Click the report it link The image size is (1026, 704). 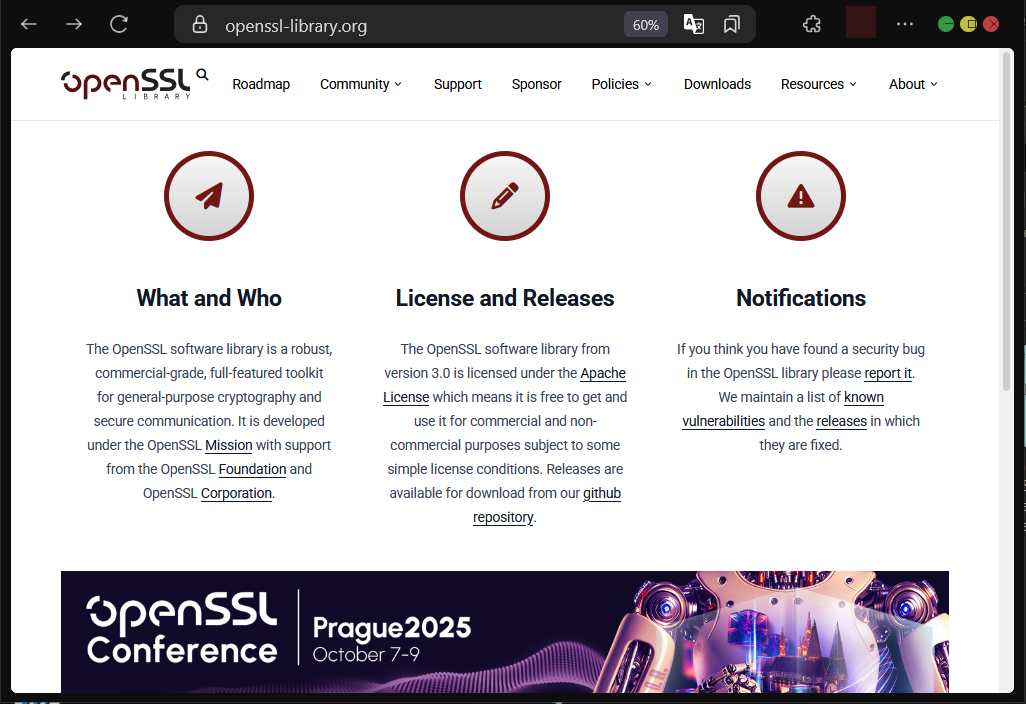[888, 373]
